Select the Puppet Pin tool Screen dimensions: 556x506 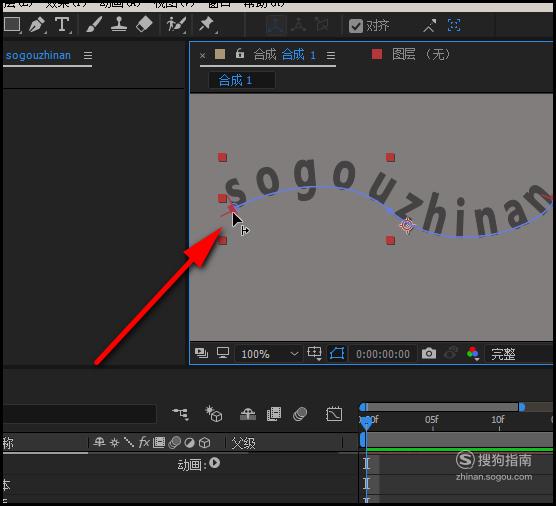pos(206,25)
